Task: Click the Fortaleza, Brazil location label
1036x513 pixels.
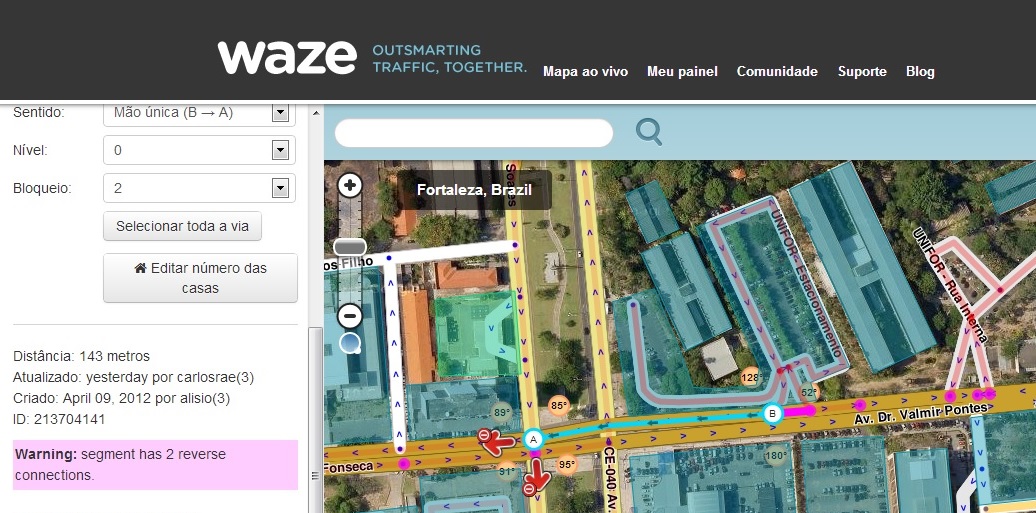Action: tap(474, 190)
